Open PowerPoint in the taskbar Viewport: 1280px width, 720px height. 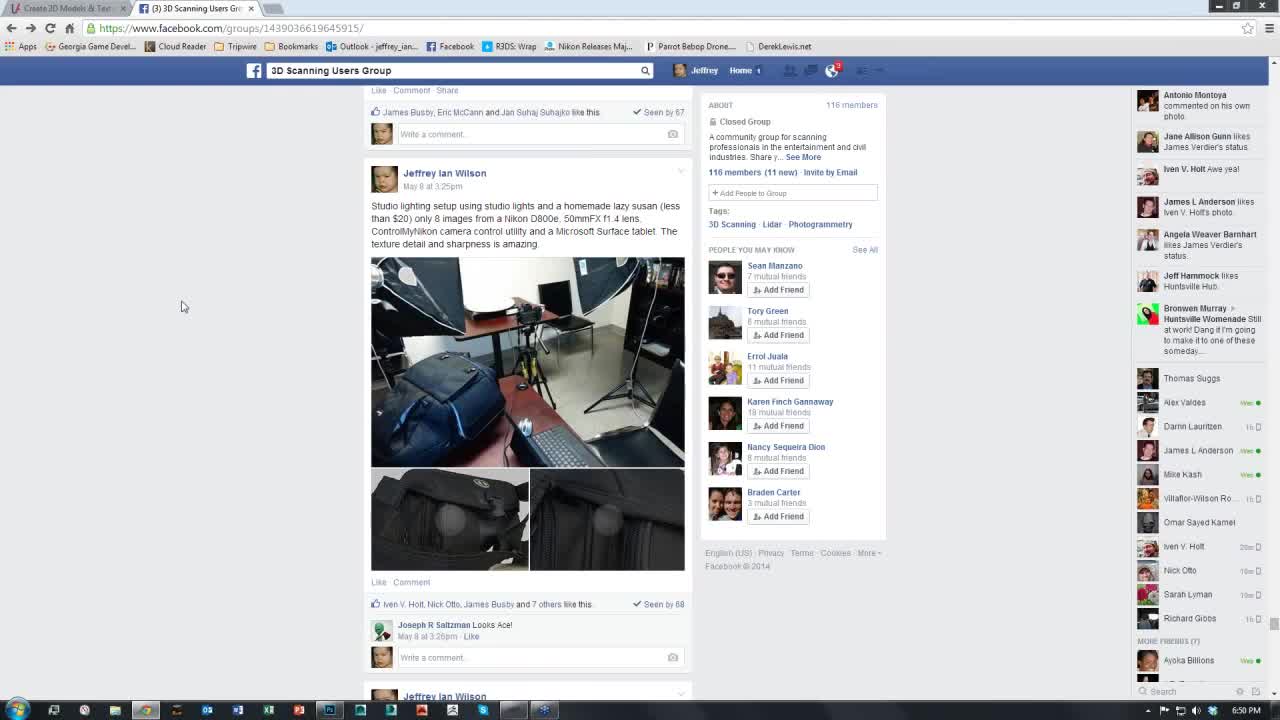point(299,710)
